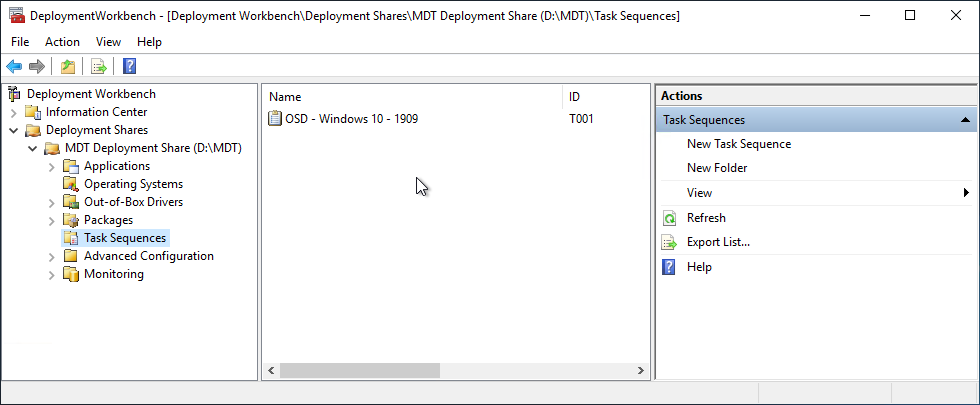The width and height of the screenshot is (980, 405).
Task: Open the File menu
Action: point(20,42)
